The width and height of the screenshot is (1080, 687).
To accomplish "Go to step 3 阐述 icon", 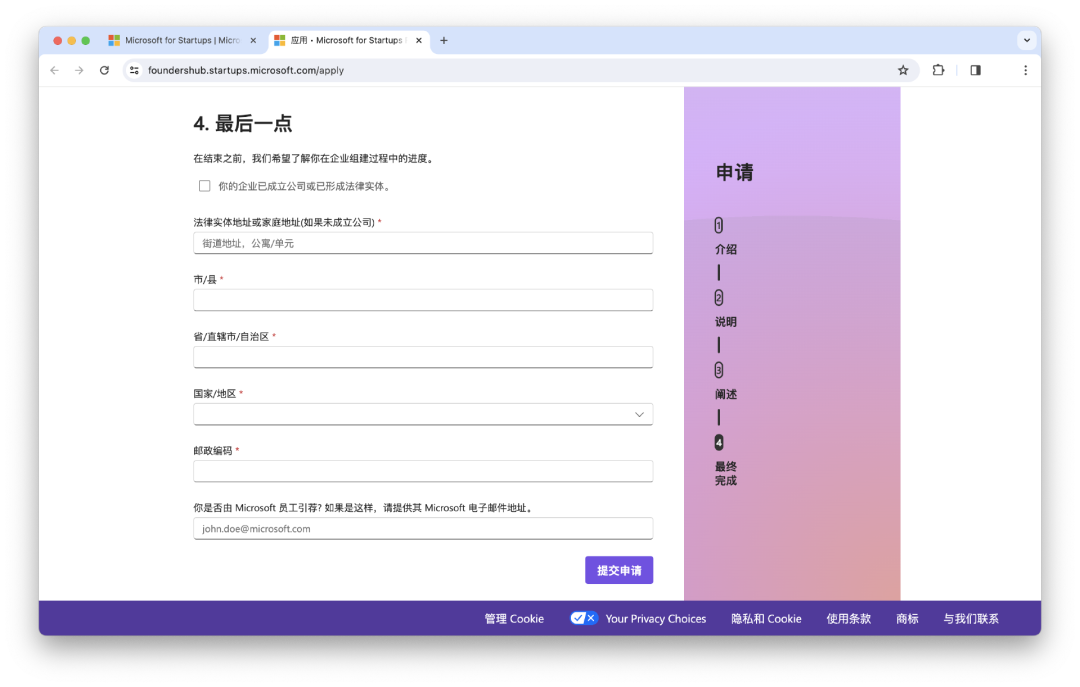I will [718, 370].
